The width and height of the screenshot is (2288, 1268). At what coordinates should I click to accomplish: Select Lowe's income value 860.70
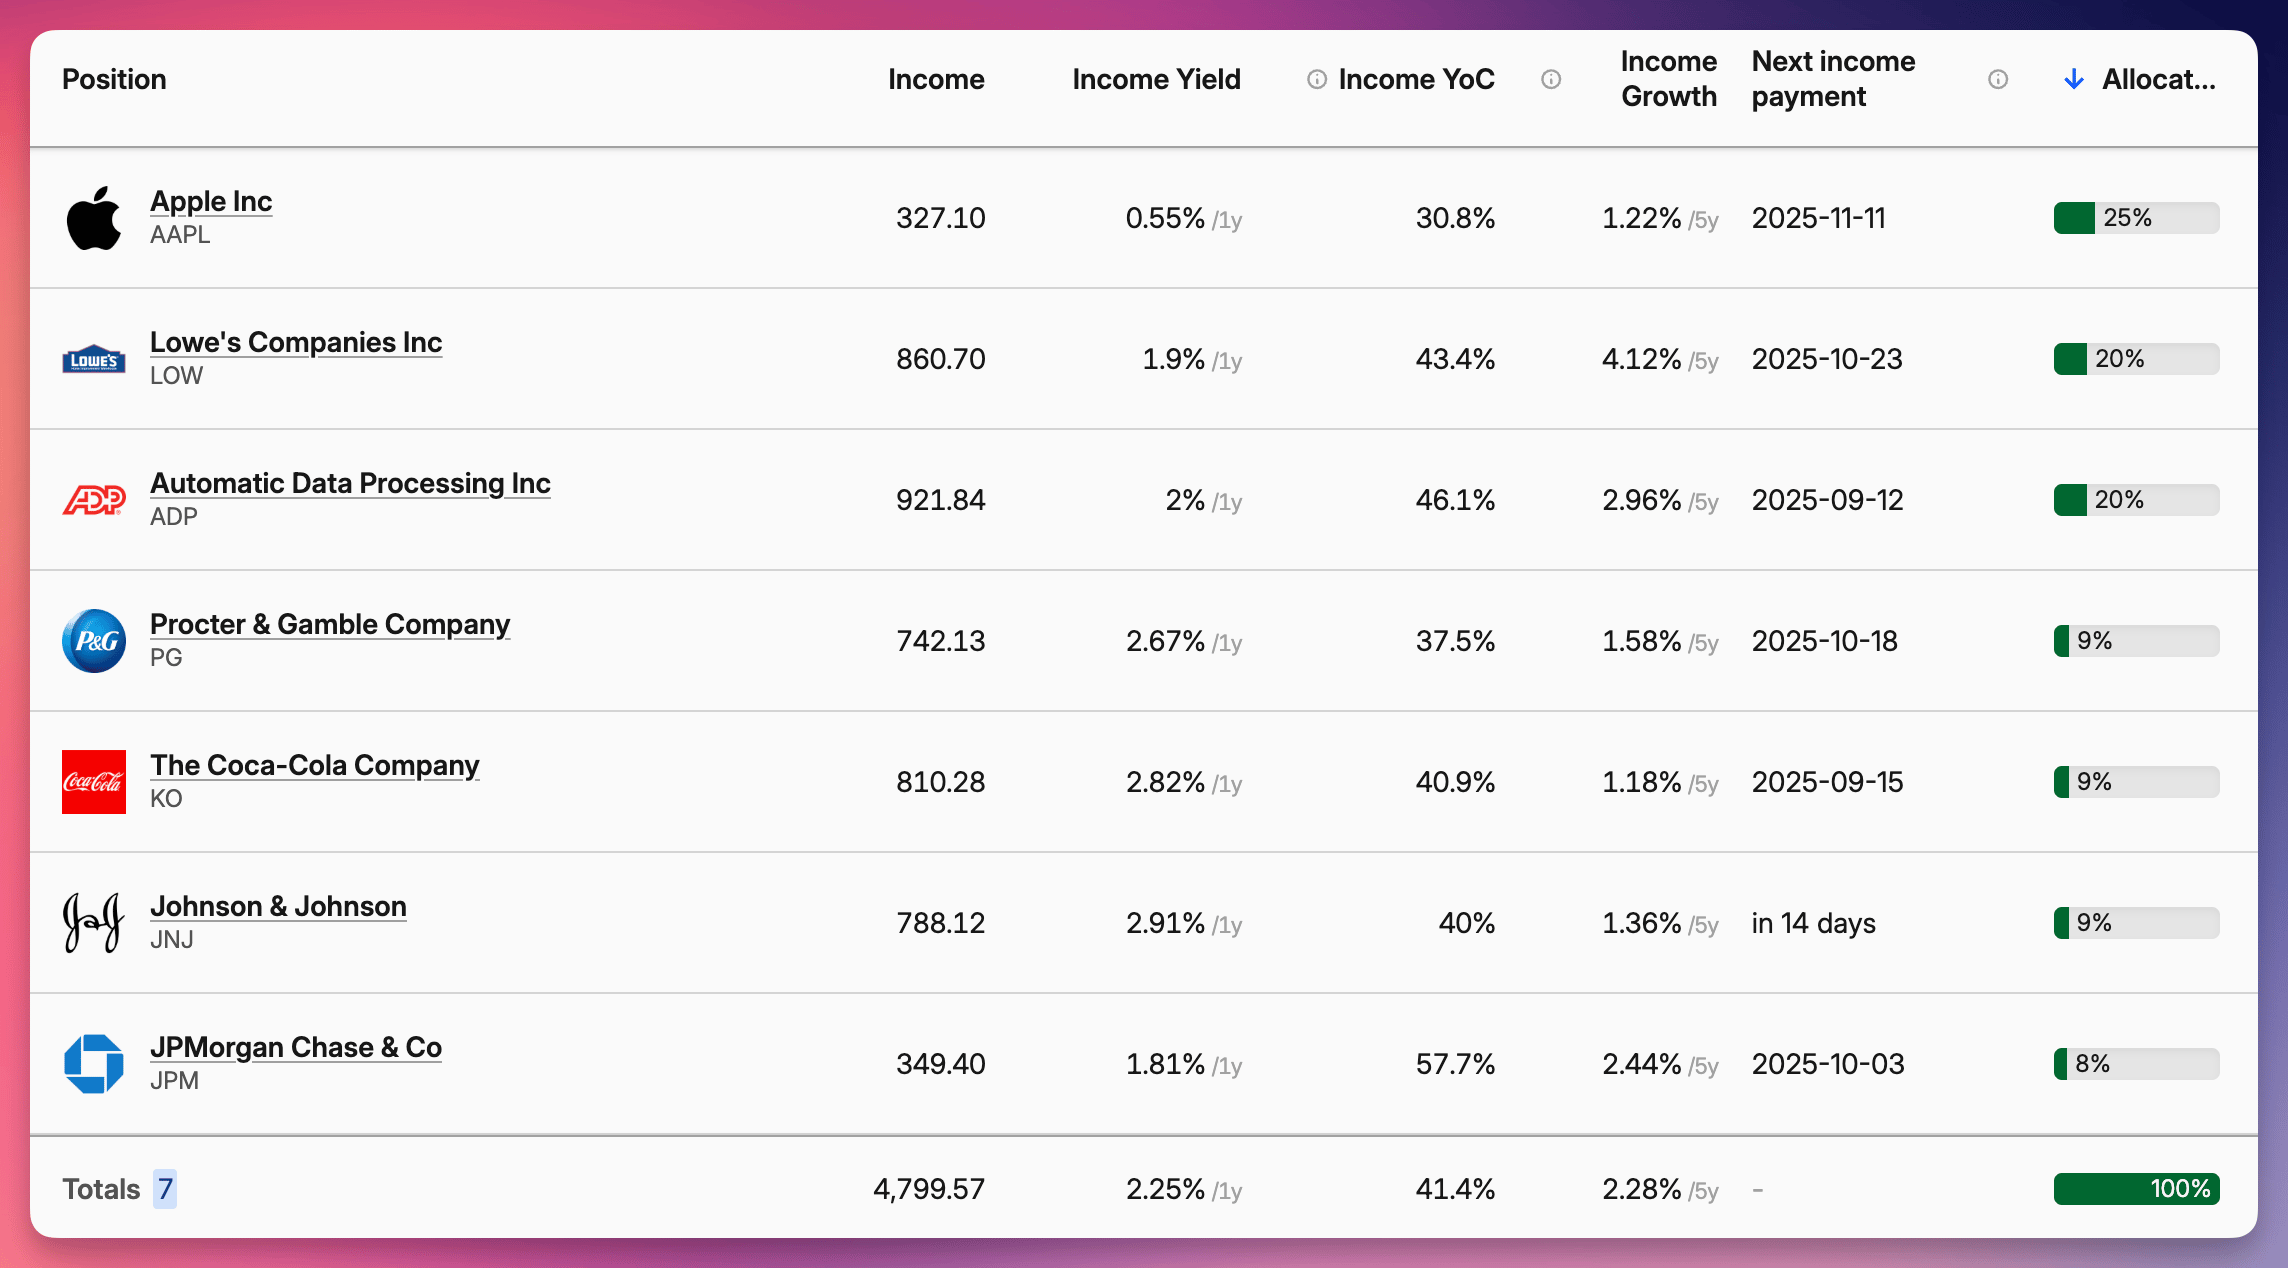click(940, 359)
